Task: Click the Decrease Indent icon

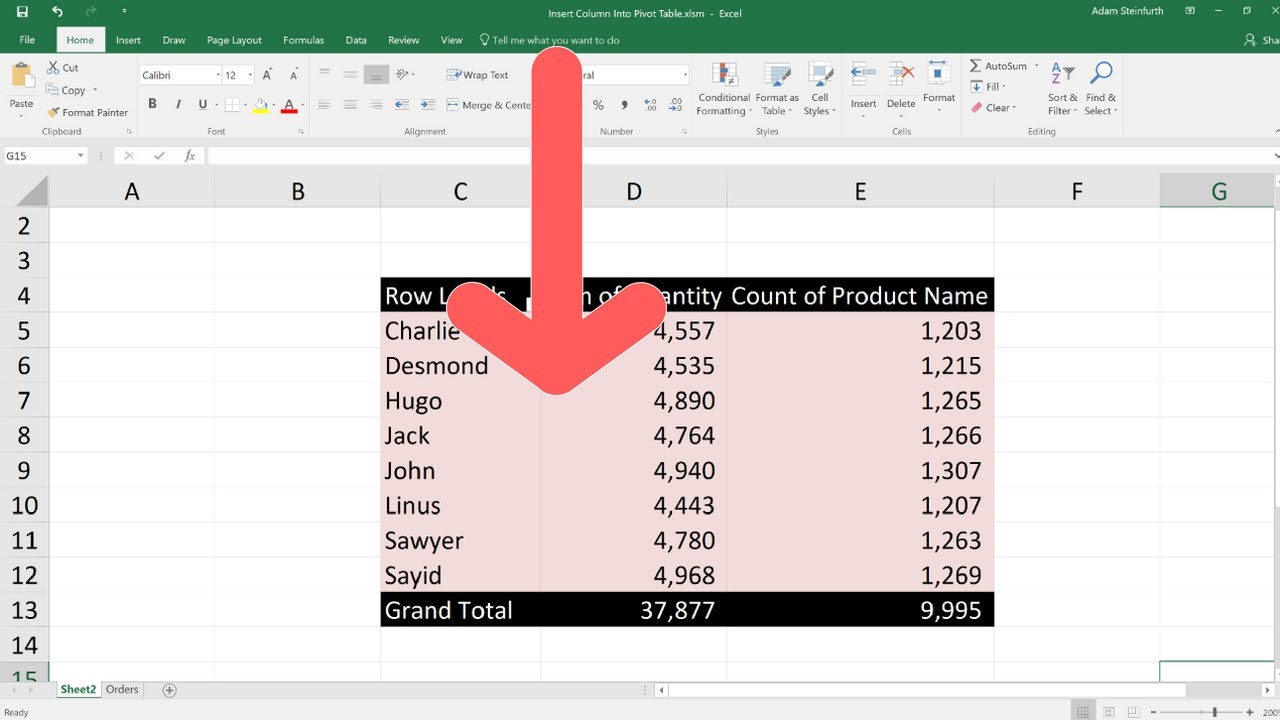Action: (x=402, y=105)
